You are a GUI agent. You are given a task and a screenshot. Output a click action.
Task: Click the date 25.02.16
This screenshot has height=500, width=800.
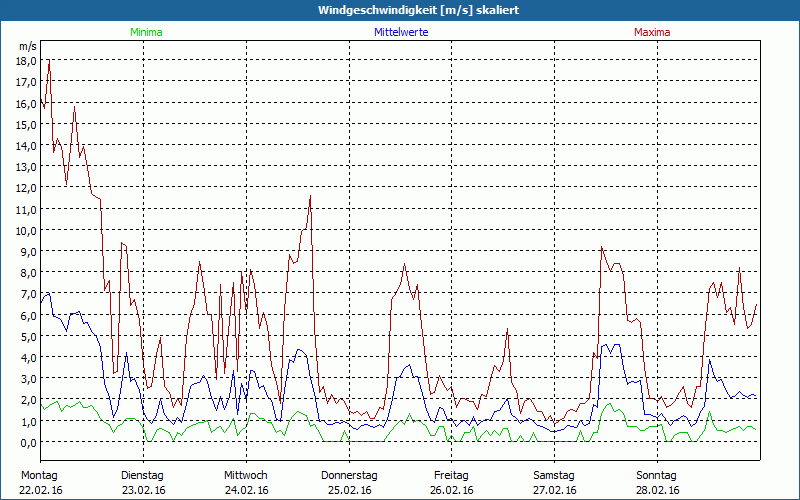349,490
